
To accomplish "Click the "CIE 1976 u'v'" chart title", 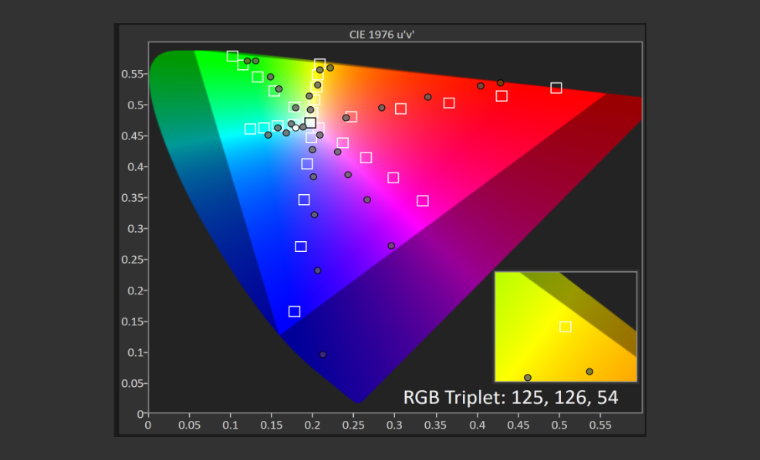I will click(x=382, y=34).
